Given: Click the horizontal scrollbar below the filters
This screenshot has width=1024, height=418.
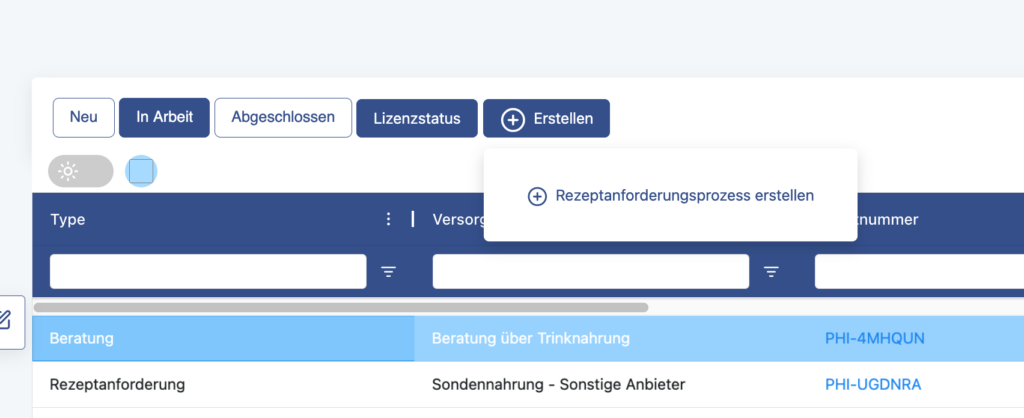Looking at the screenshot, I should coord(341,307).
